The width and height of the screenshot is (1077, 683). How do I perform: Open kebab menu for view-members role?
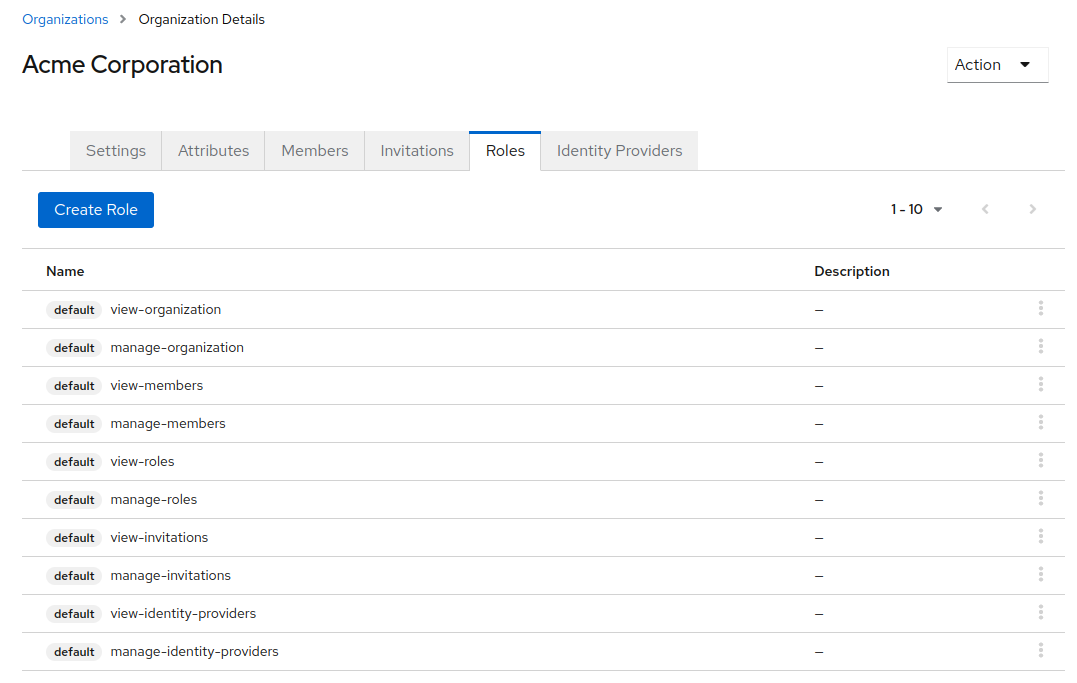1040,385
